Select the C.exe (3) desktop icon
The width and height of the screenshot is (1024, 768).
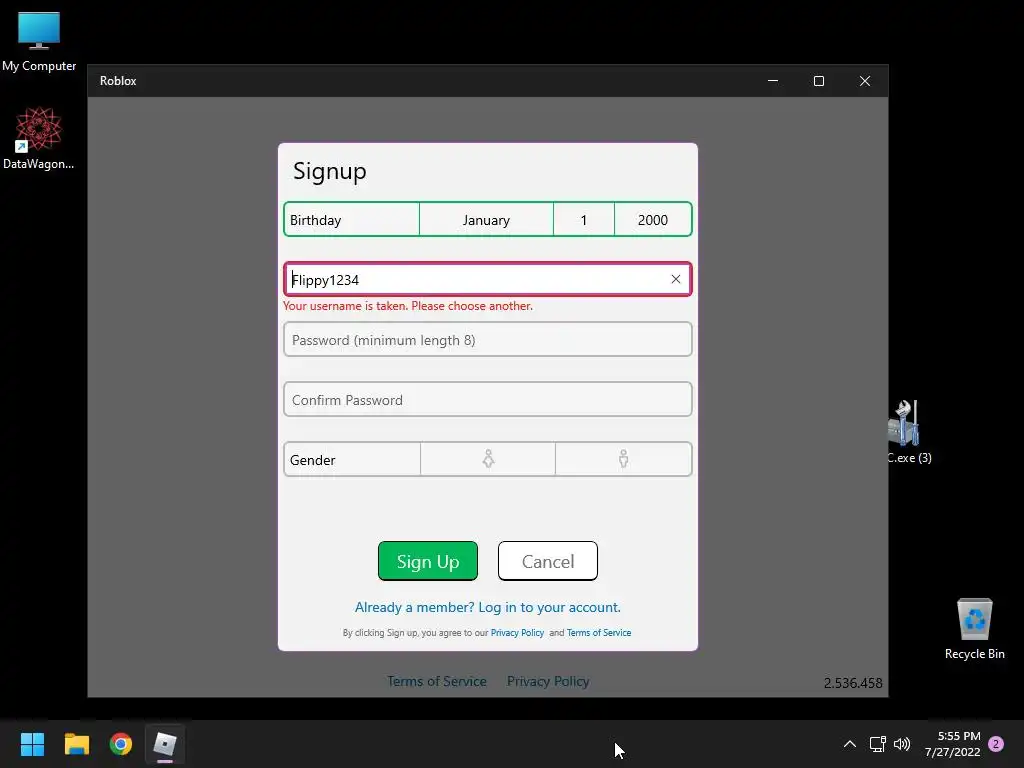[909, 432]
